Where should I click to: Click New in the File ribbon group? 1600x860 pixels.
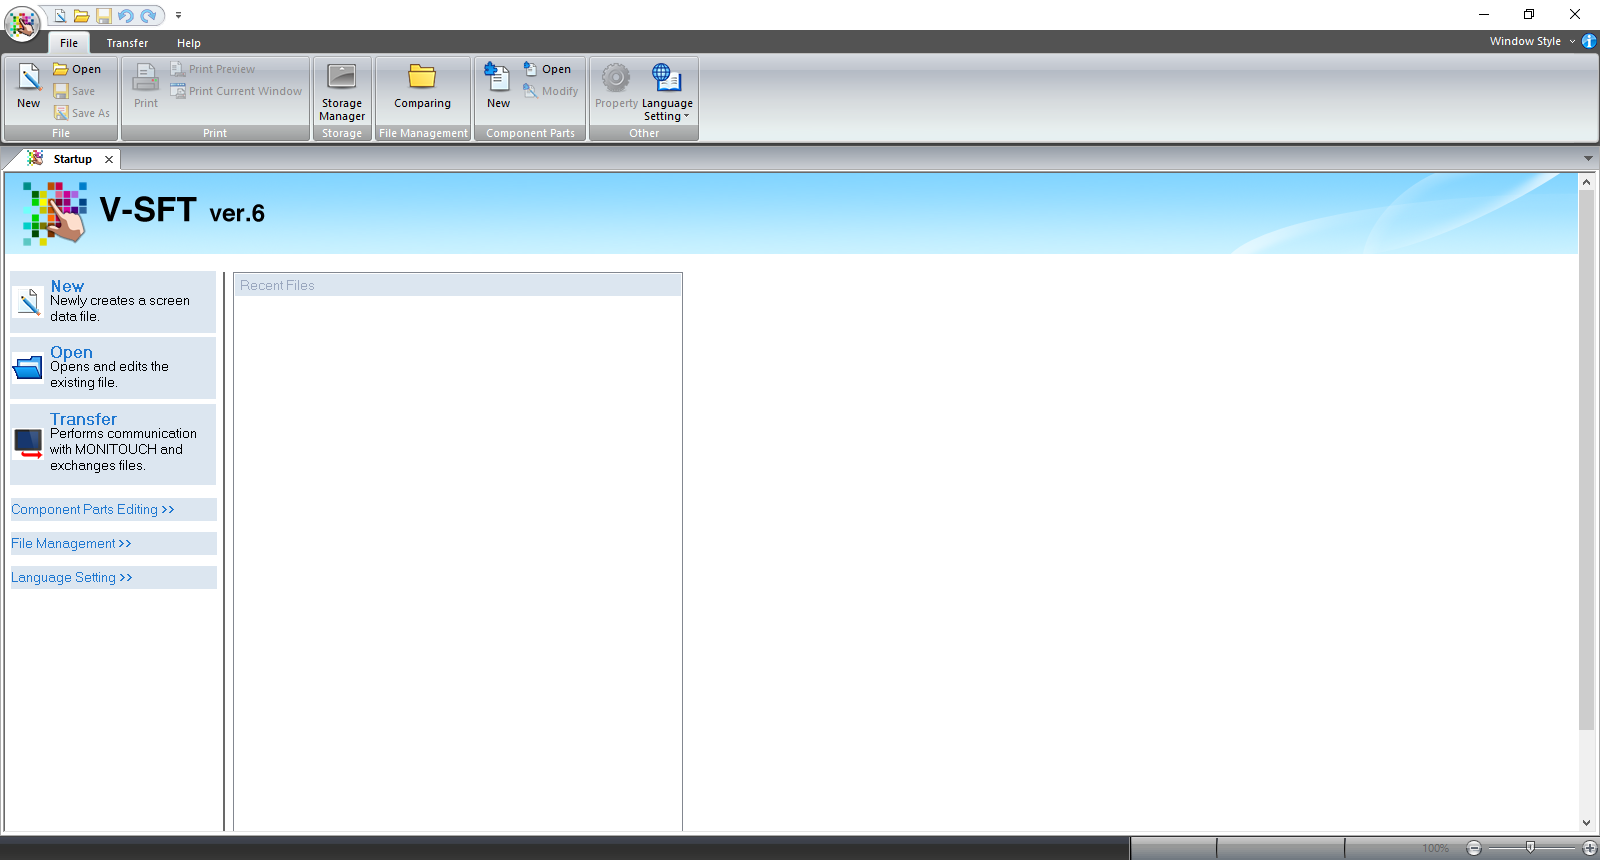point(29,86)
